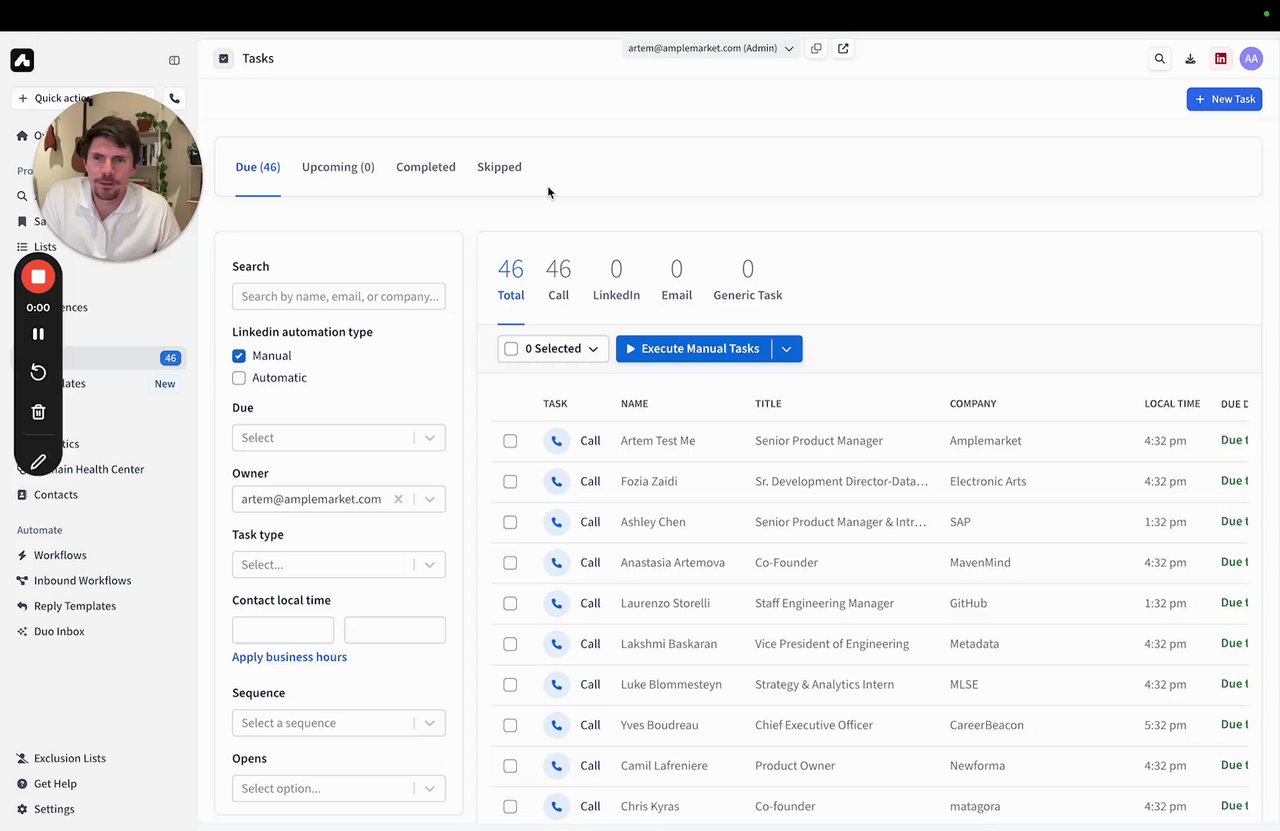Image resolution: width=1280 pixels, height=831 pixels.
Task: Focus the Search by name input field
Action: point(339,296)
